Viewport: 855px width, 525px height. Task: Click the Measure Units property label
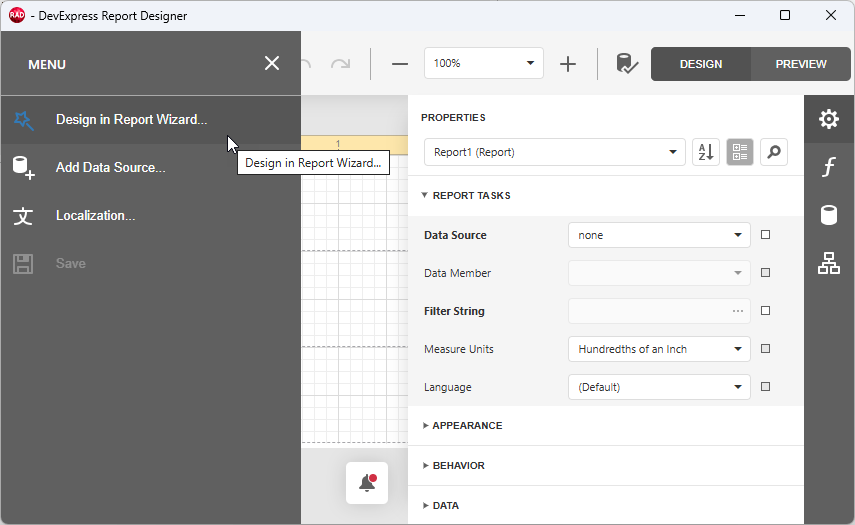click(459, 349)
